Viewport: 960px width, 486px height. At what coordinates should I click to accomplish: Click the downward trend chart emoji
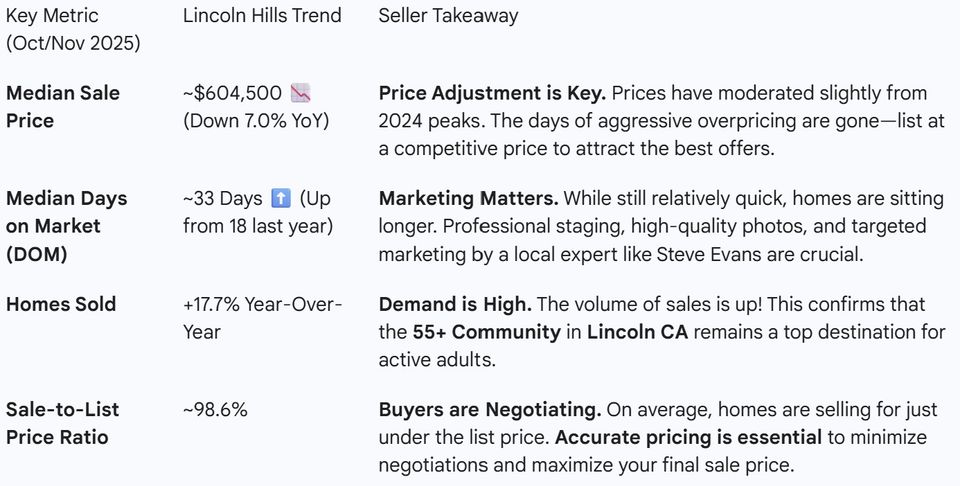point(300,93)
